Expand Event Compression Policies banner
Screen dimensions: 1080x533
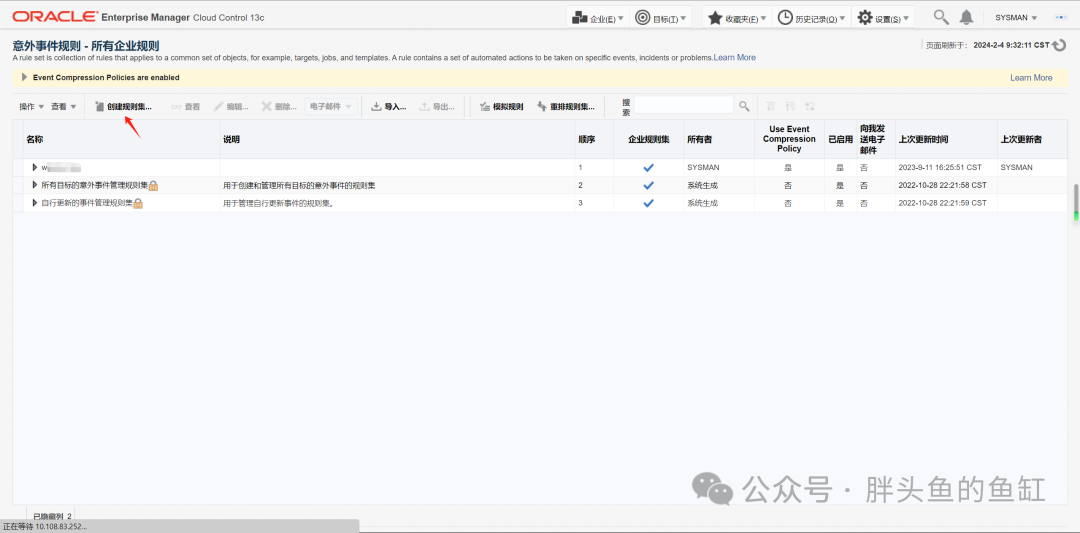pyautogui.click(x=24, y=78)
